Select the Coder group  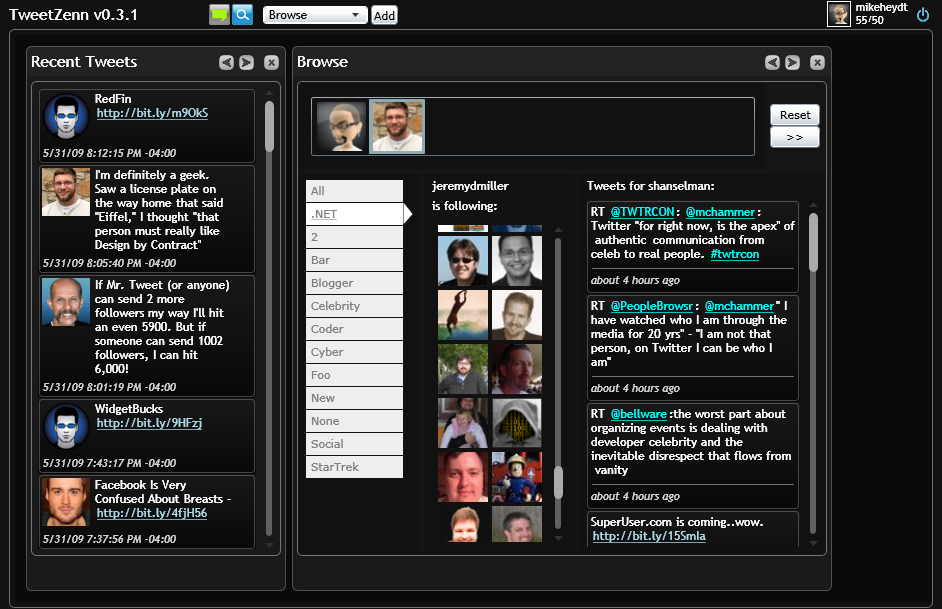tap(354, 329)
